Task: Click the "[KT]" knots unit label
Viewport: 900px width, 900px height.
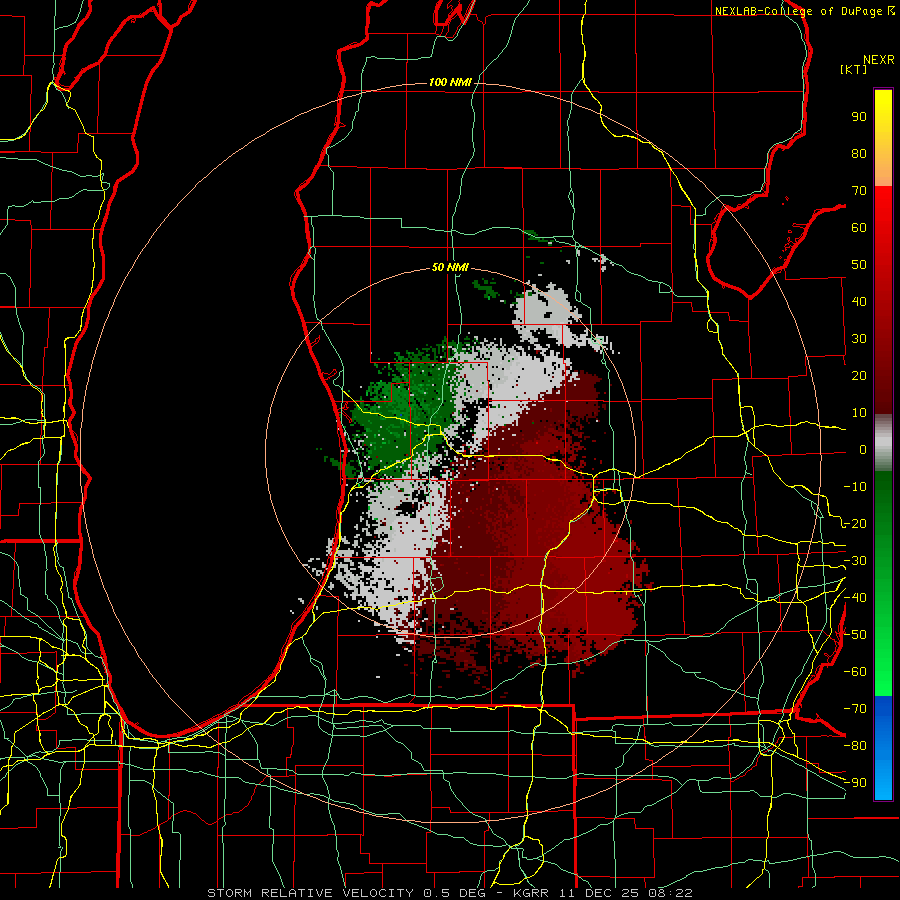Action: coord(854,69)
